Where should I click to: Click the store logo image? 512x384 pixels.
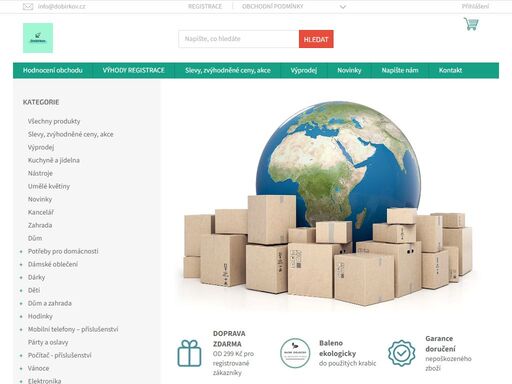click(x=38, y=38)
